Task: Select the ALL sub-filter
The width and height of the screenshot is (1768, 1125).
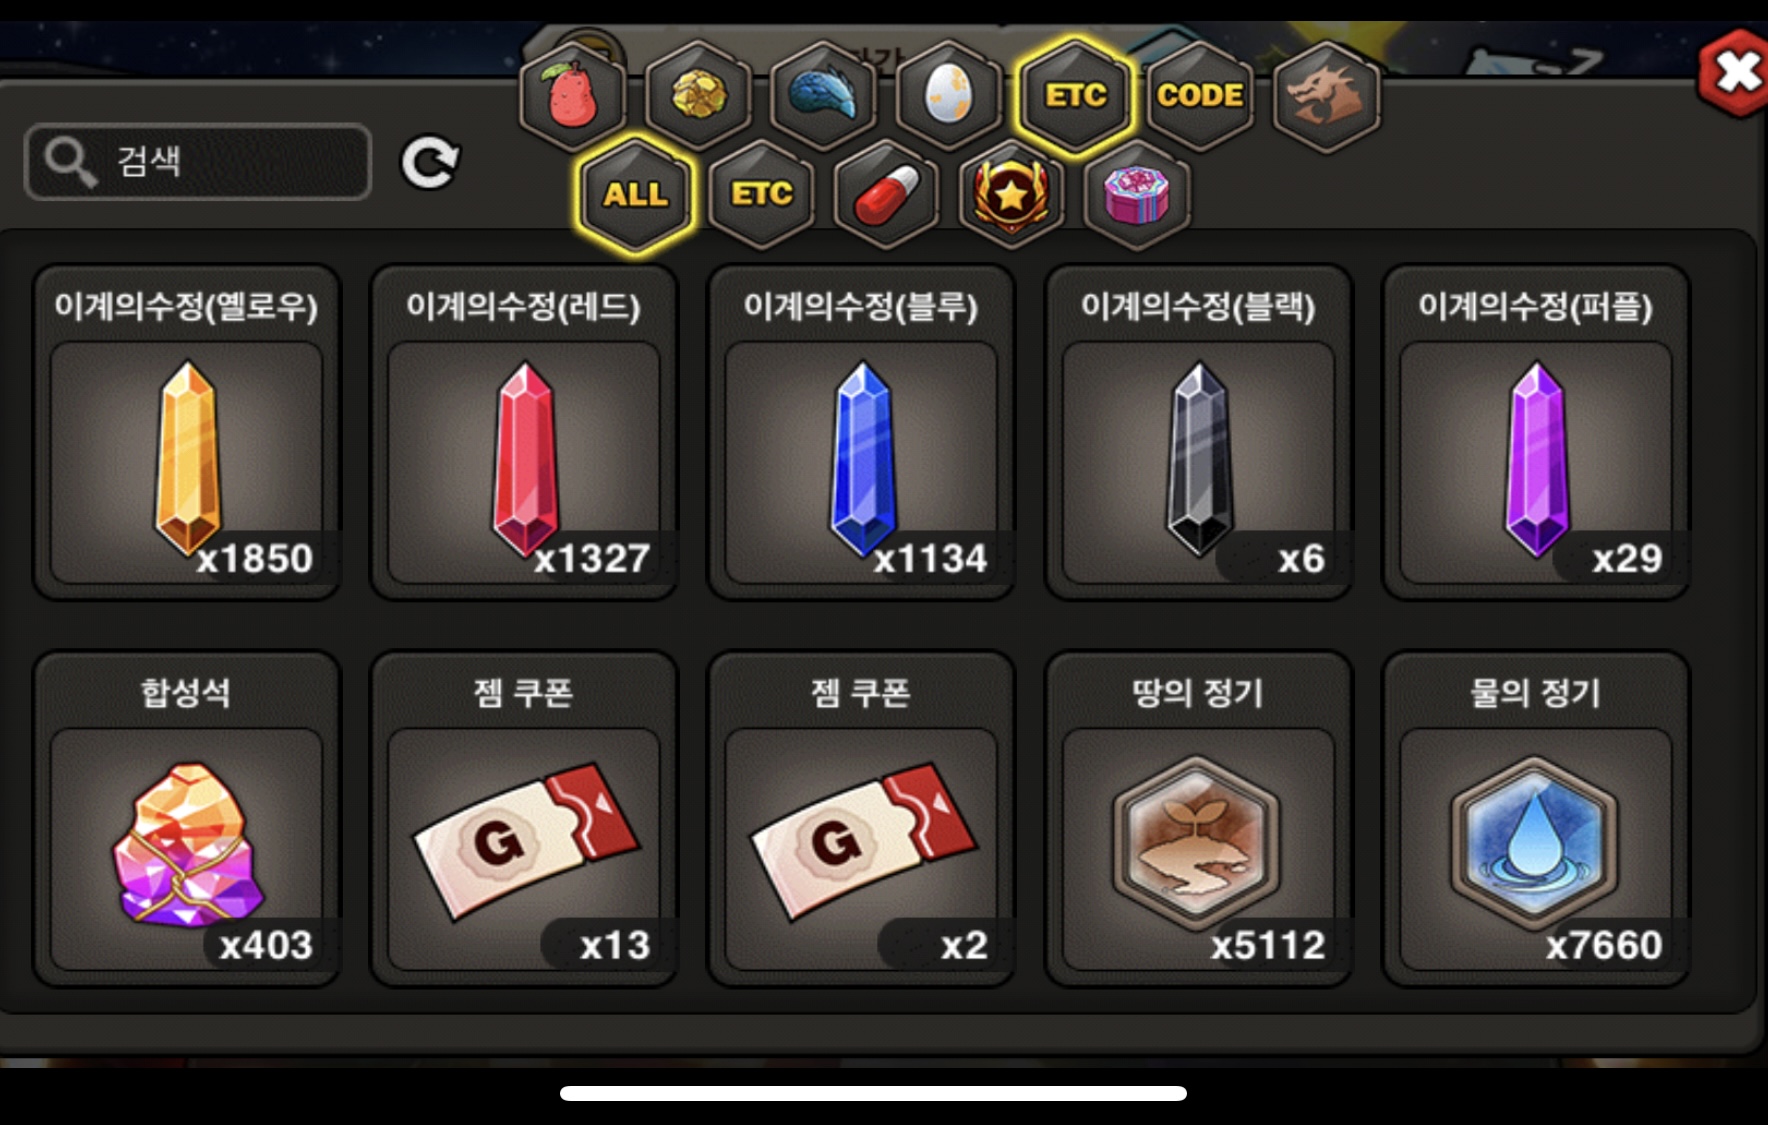Action: pos(636,194)
